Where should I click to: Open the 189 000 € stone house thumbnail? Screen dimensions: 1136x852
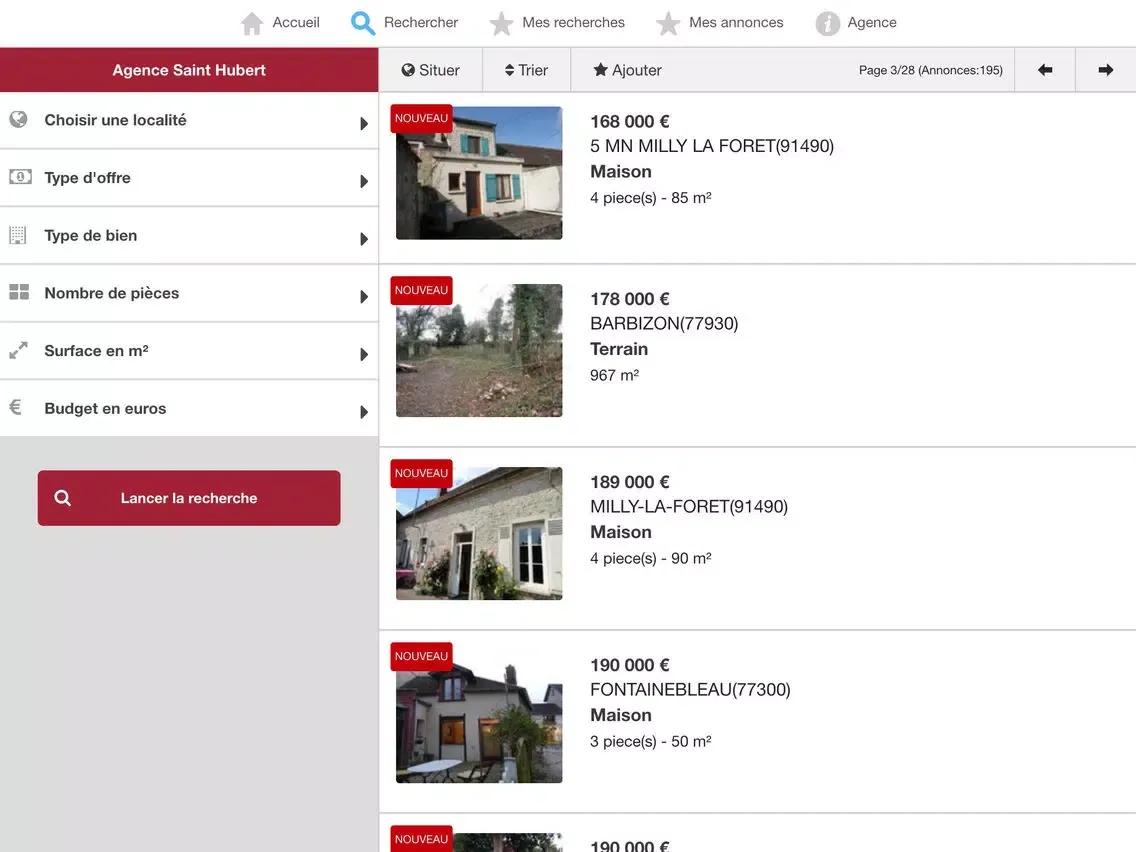pyautogui.click(x=479, y=533)
